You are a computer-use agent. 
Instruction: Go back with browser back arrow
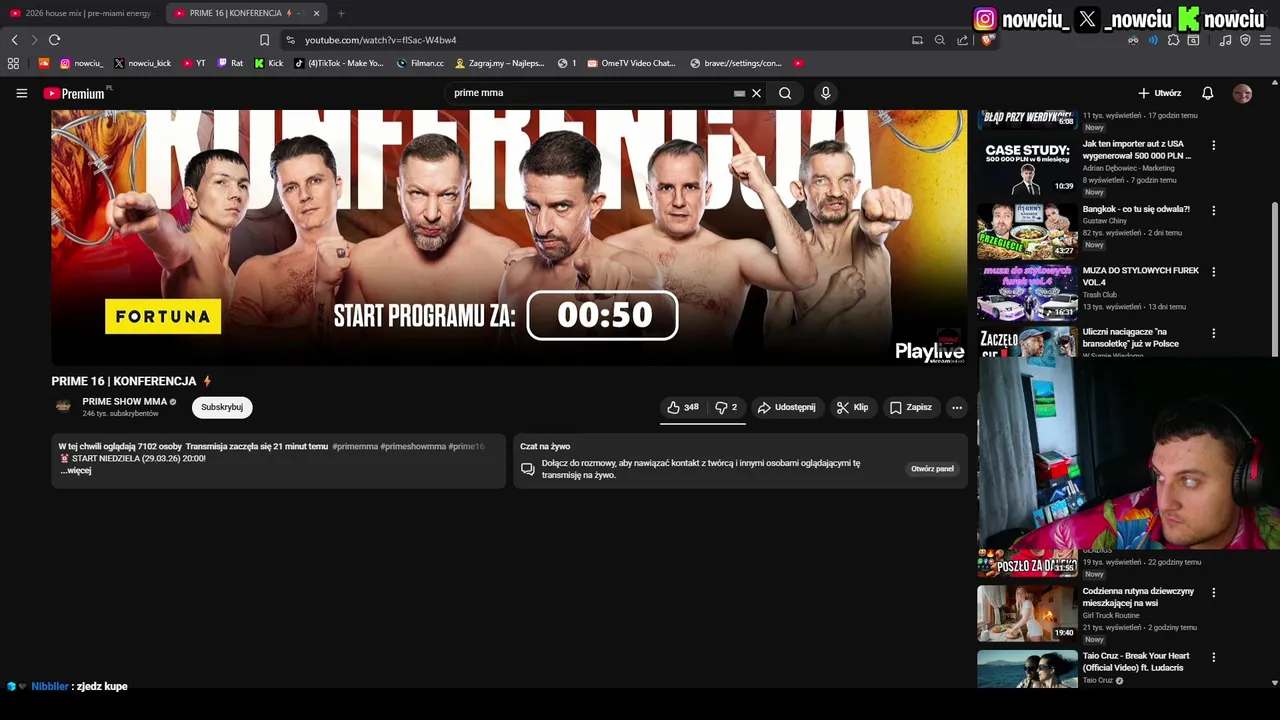point(14,40)
